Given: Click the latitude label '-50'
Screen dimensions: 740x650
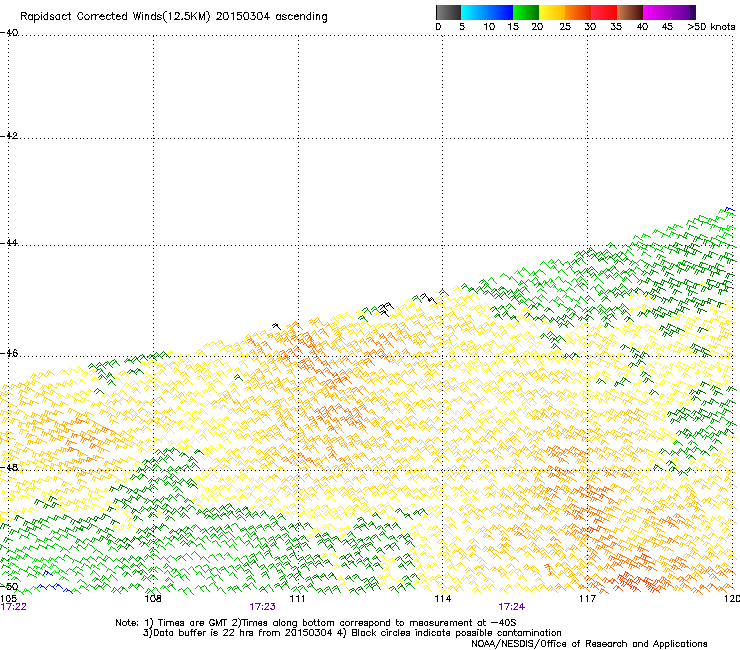Looking at the screenshot, I should (x=9, y=587).
